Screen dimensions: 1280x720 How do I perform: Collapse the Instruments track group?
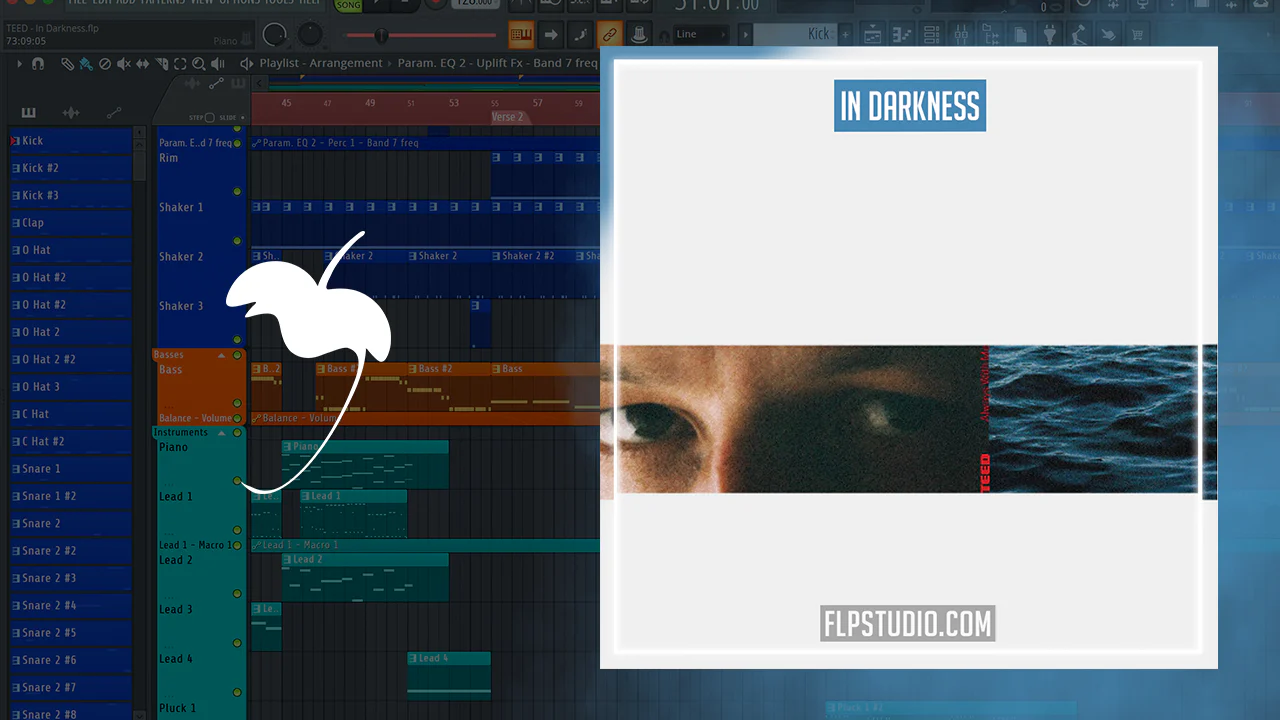coord(223,433)
